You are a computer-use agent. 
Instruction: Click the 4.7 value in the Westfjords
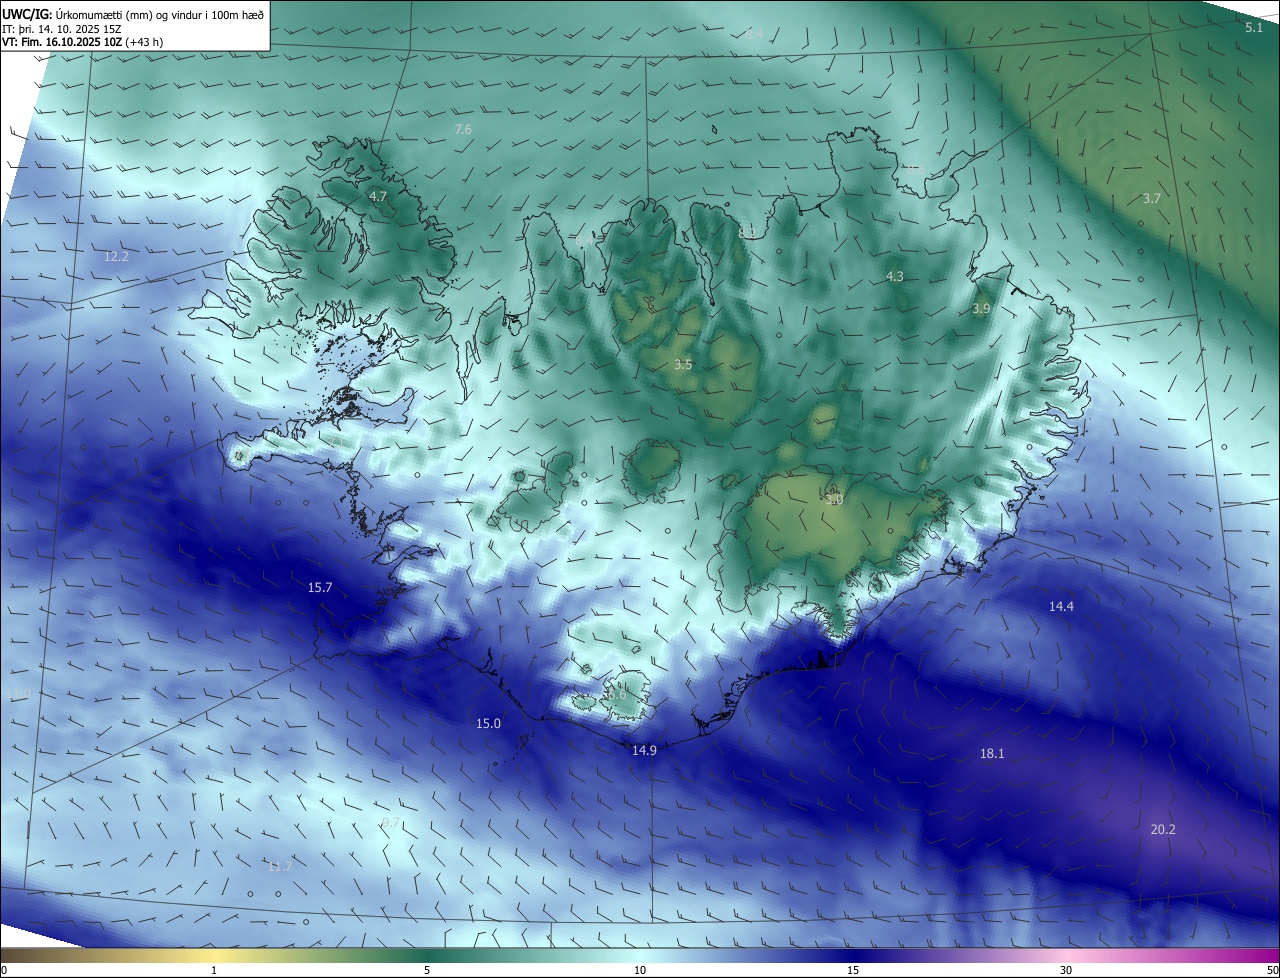[378, 196]
